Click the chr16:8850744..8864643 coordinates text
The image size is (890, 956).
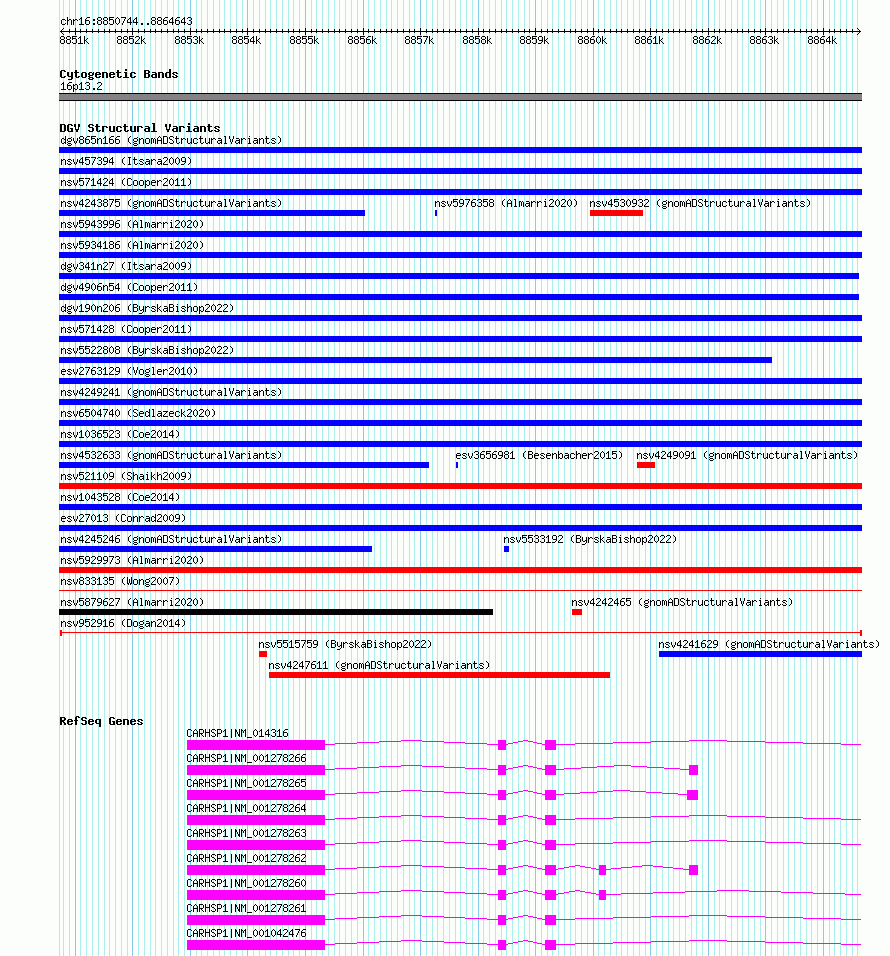(x=126, y=21)
